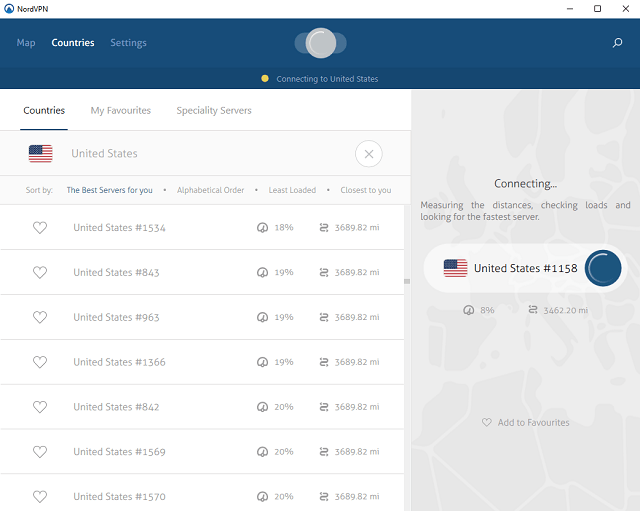
Task: Click Connecting to United States status
Action: coord(327,79)
